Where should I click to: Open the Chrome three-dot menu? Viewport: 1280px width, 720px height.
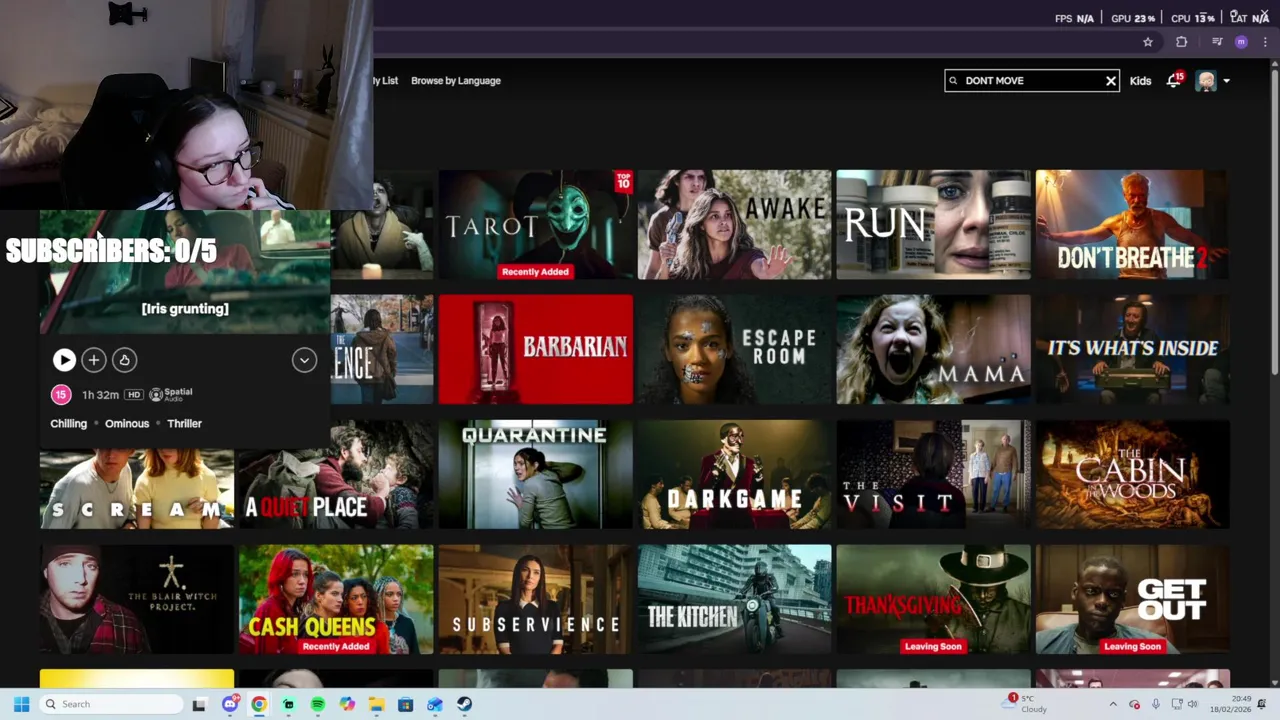pyautogui.click(x=1265, y=42)
